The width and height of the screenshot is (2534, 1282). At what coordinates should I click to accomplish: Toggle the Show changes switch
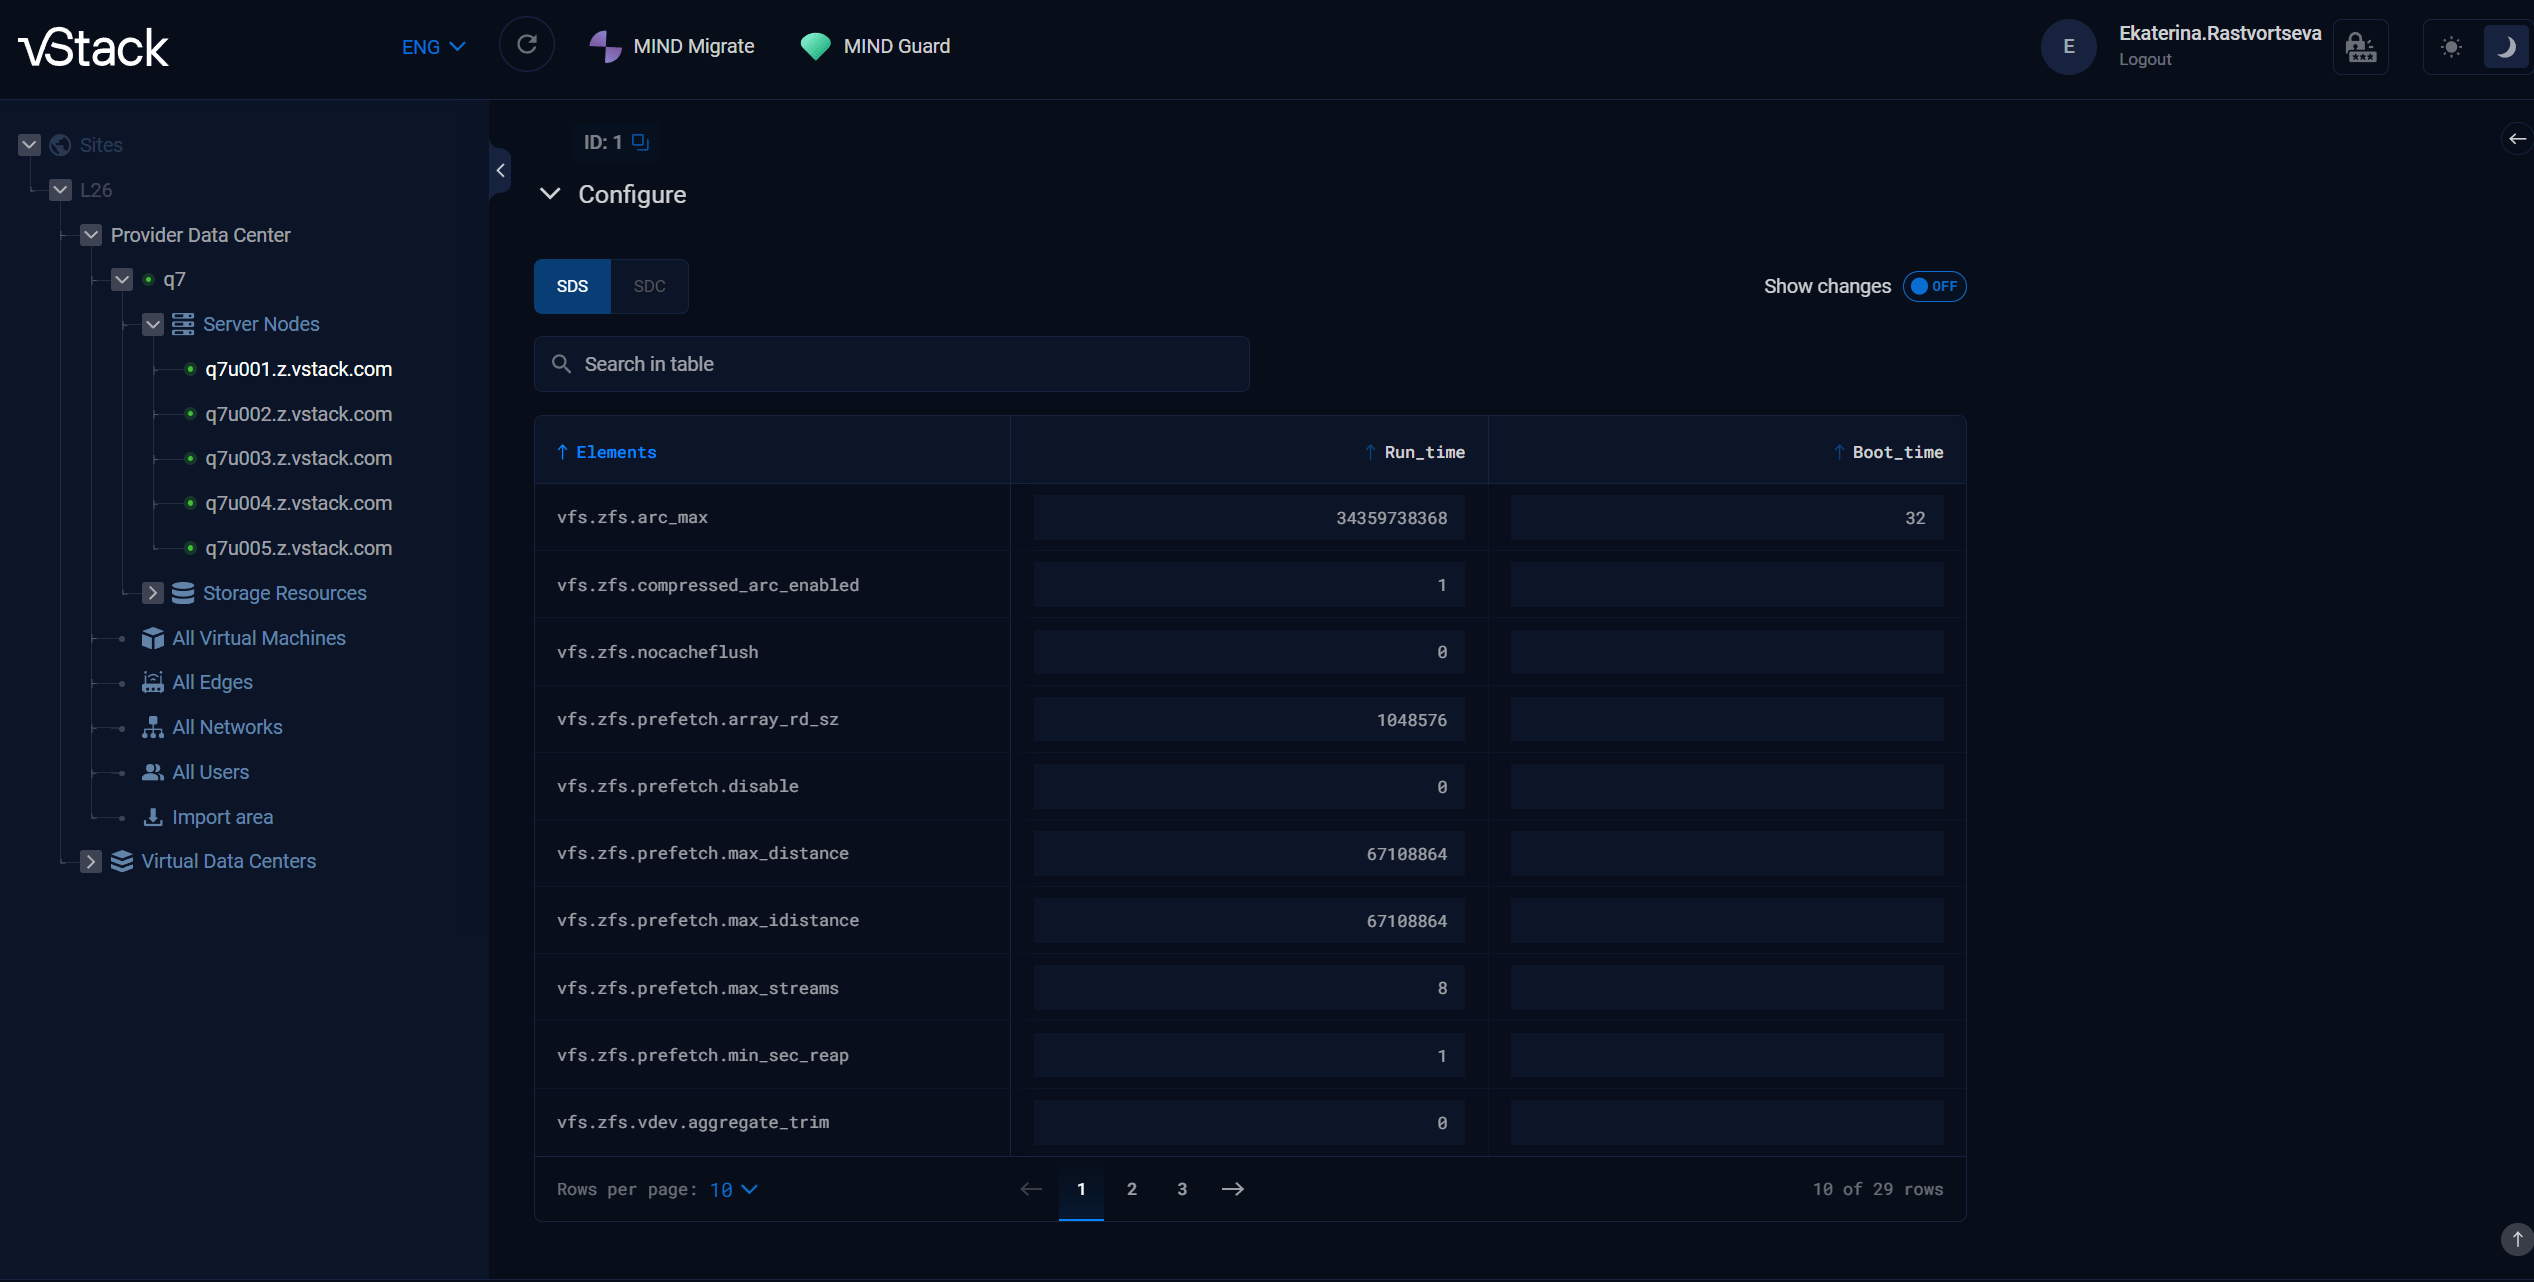[x=1934, y=286]
